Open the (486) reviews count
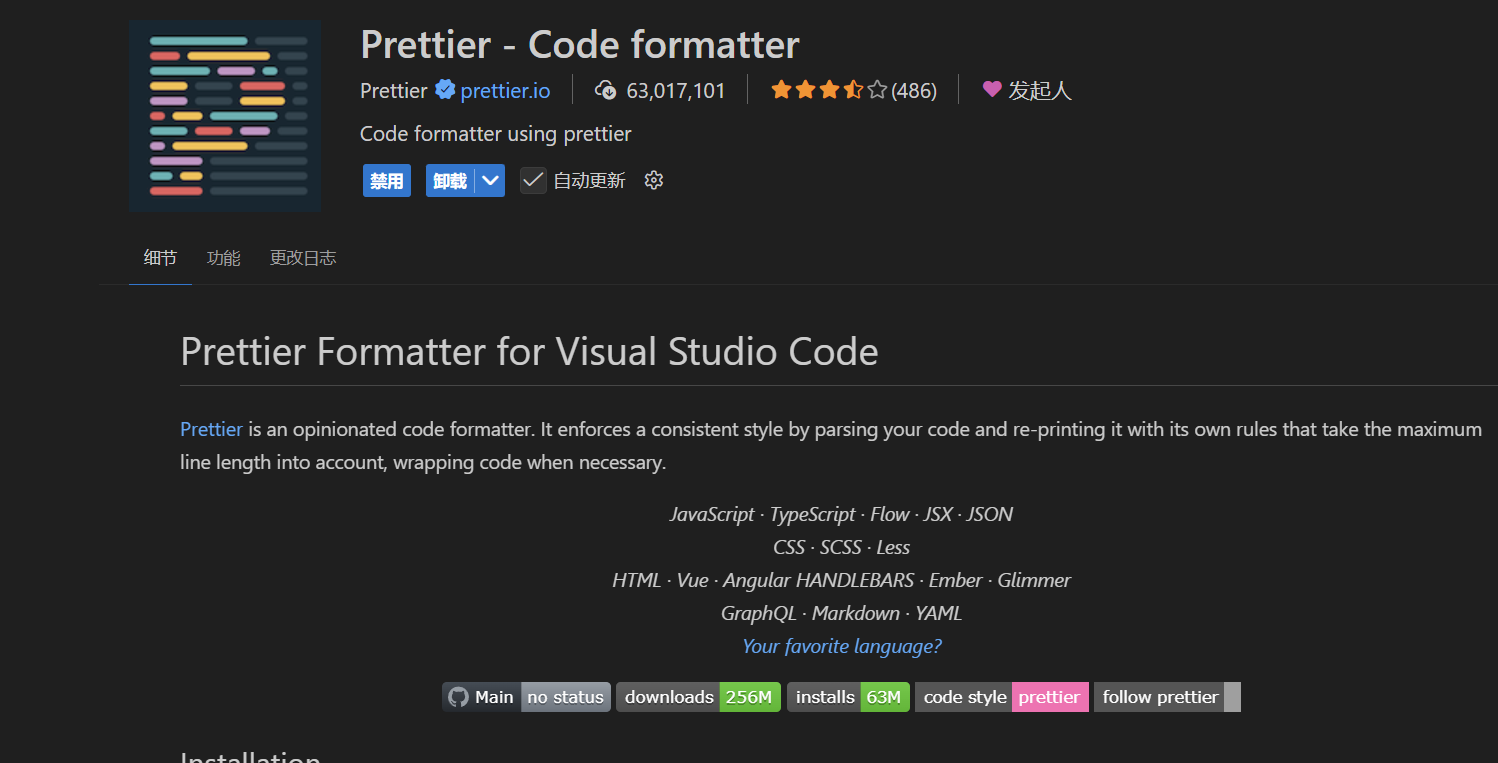Screen dimensions: 1498x763 click(914, 91)
